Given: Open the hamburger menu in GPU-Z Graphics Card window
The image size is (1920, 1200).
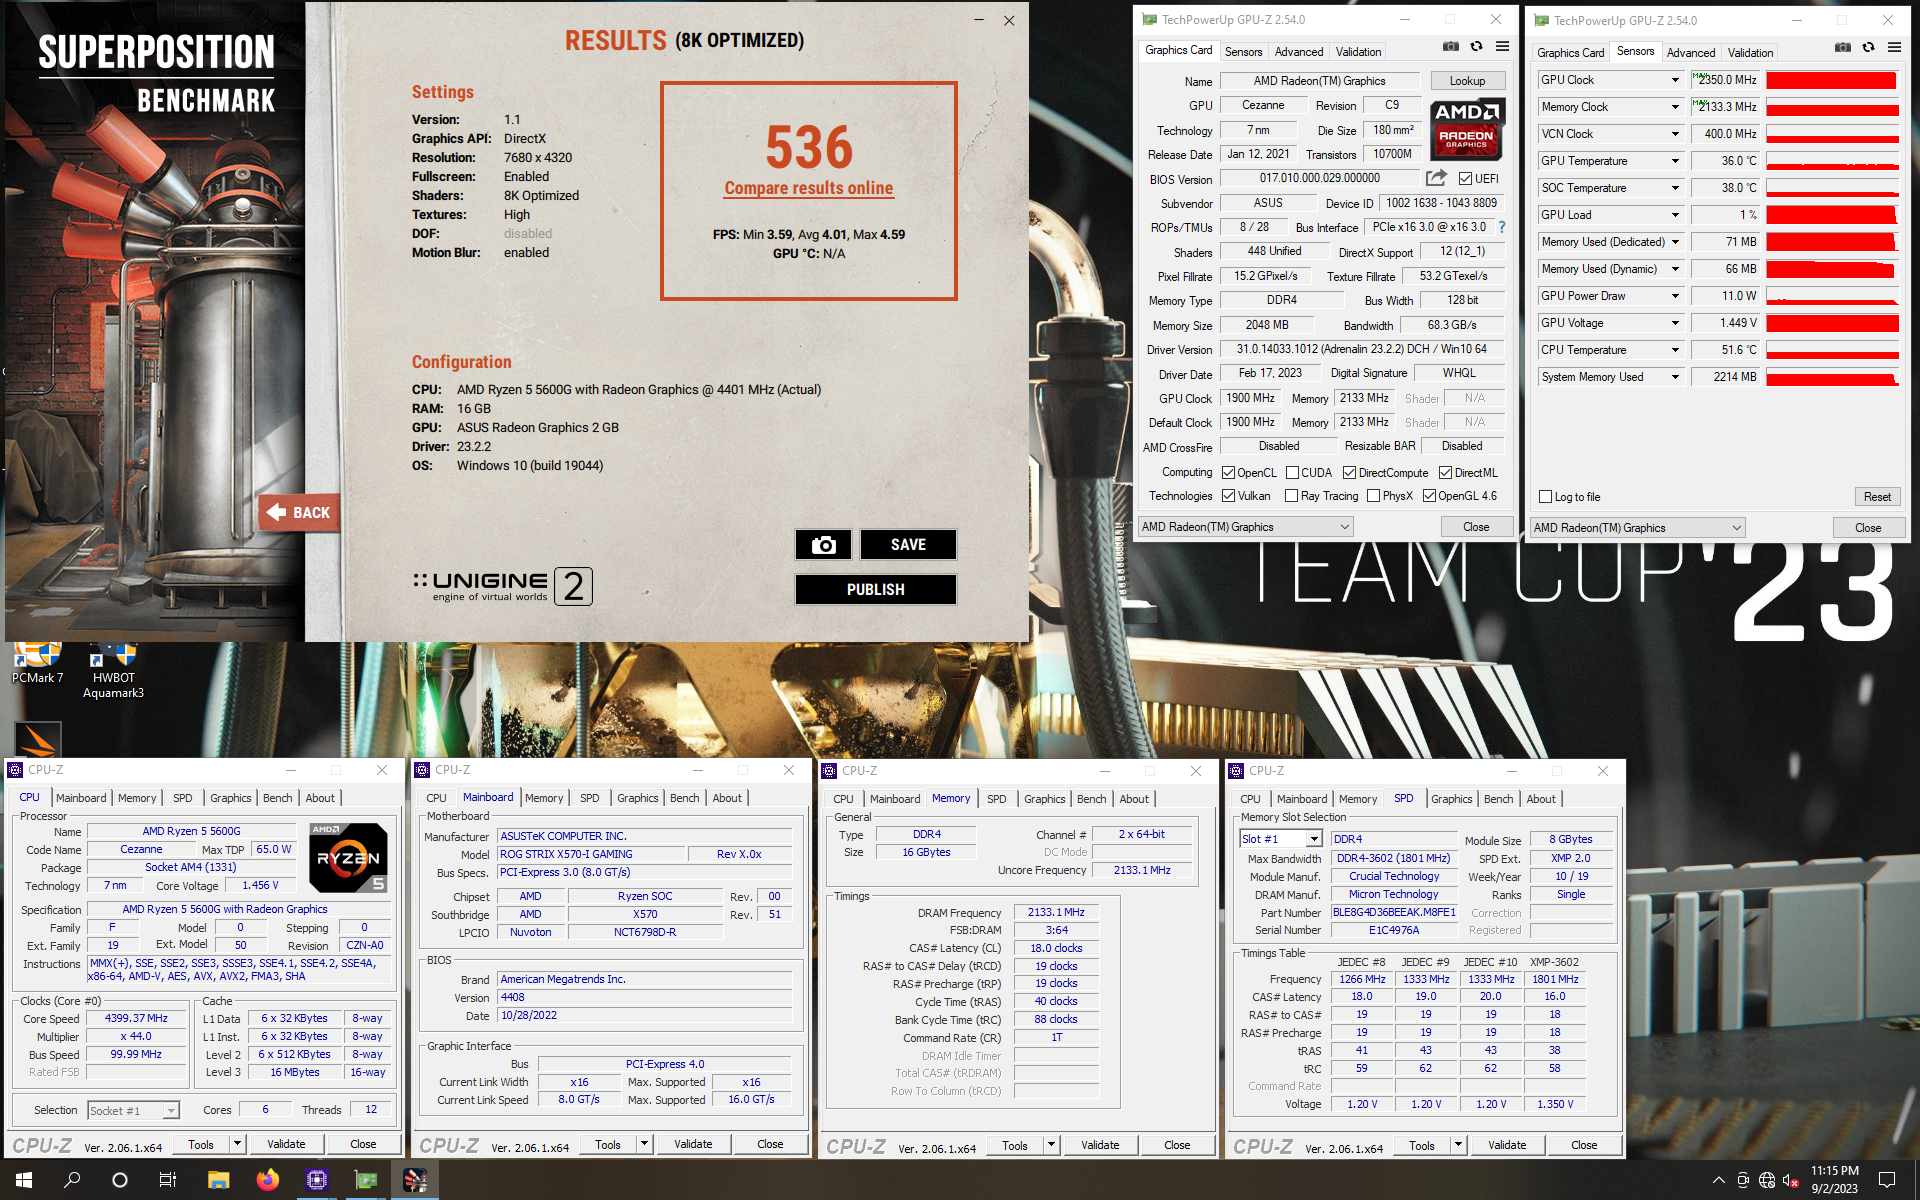Looking at the screenshot, I should pyautogui.click(x=1502, y=47).
